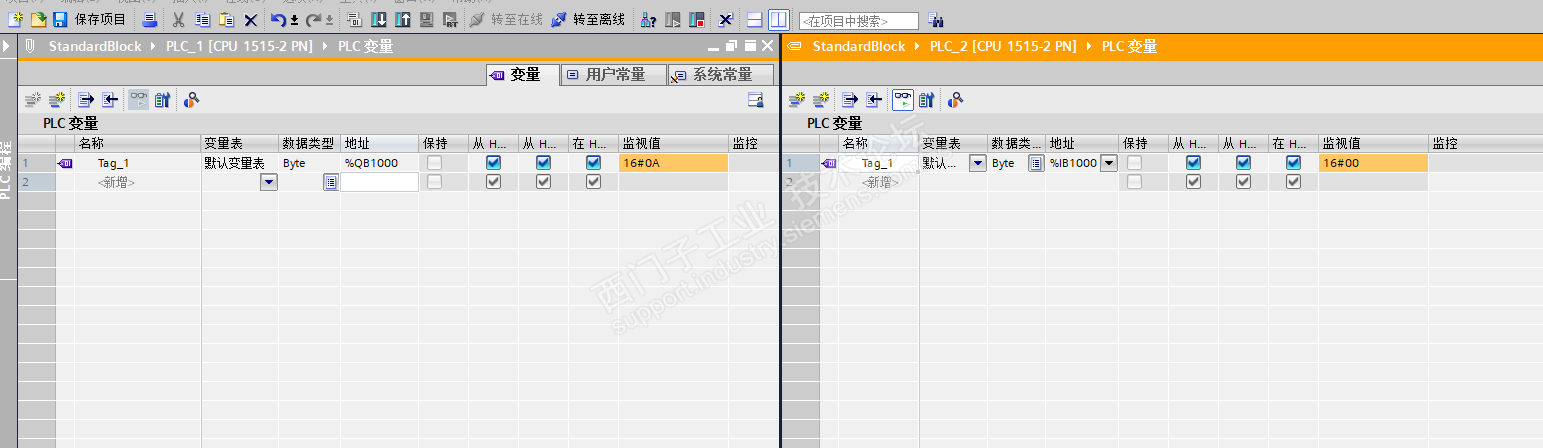Image resolution: width=1543 pixels, height=448 pixels.
Task: Expand the collapsed left panel arrow
Action: tap(7, 46)
